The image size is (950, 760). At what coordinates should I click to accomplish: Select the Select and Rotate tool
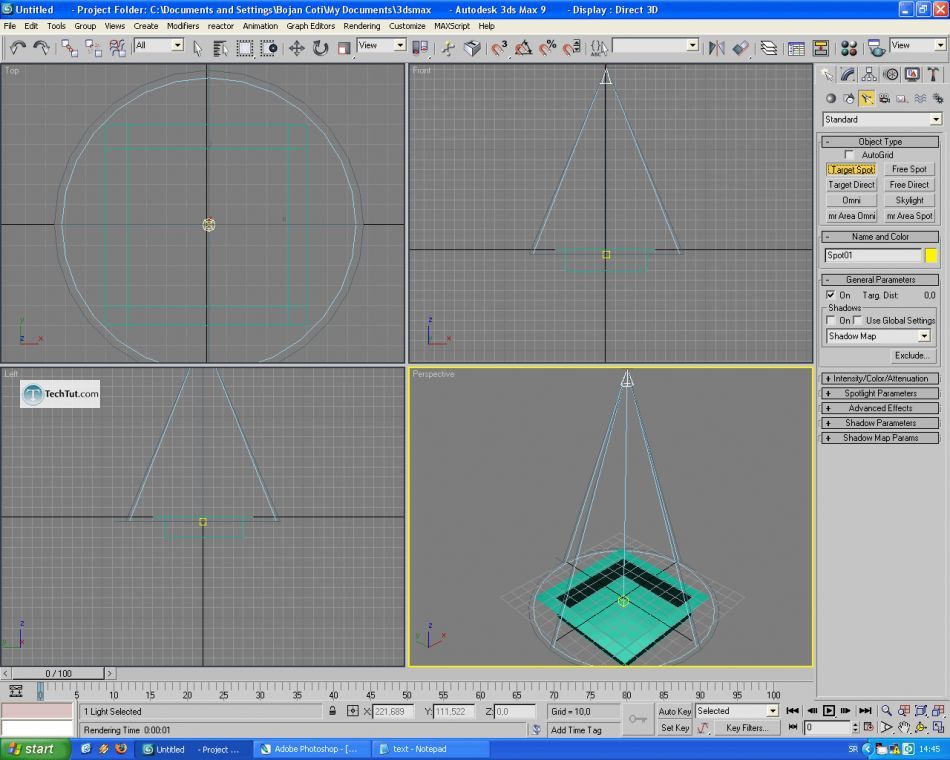320,47
